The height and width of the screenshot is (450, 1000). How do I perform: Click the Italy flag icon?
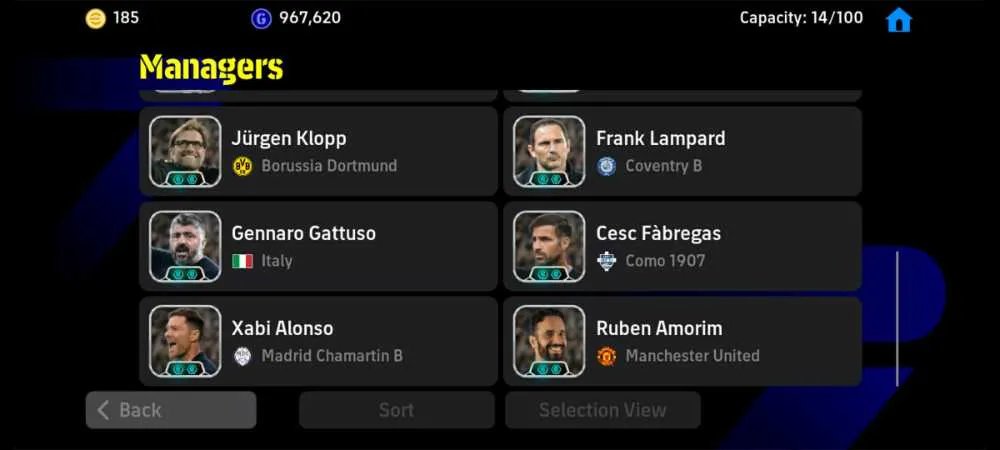click(242, 261)
